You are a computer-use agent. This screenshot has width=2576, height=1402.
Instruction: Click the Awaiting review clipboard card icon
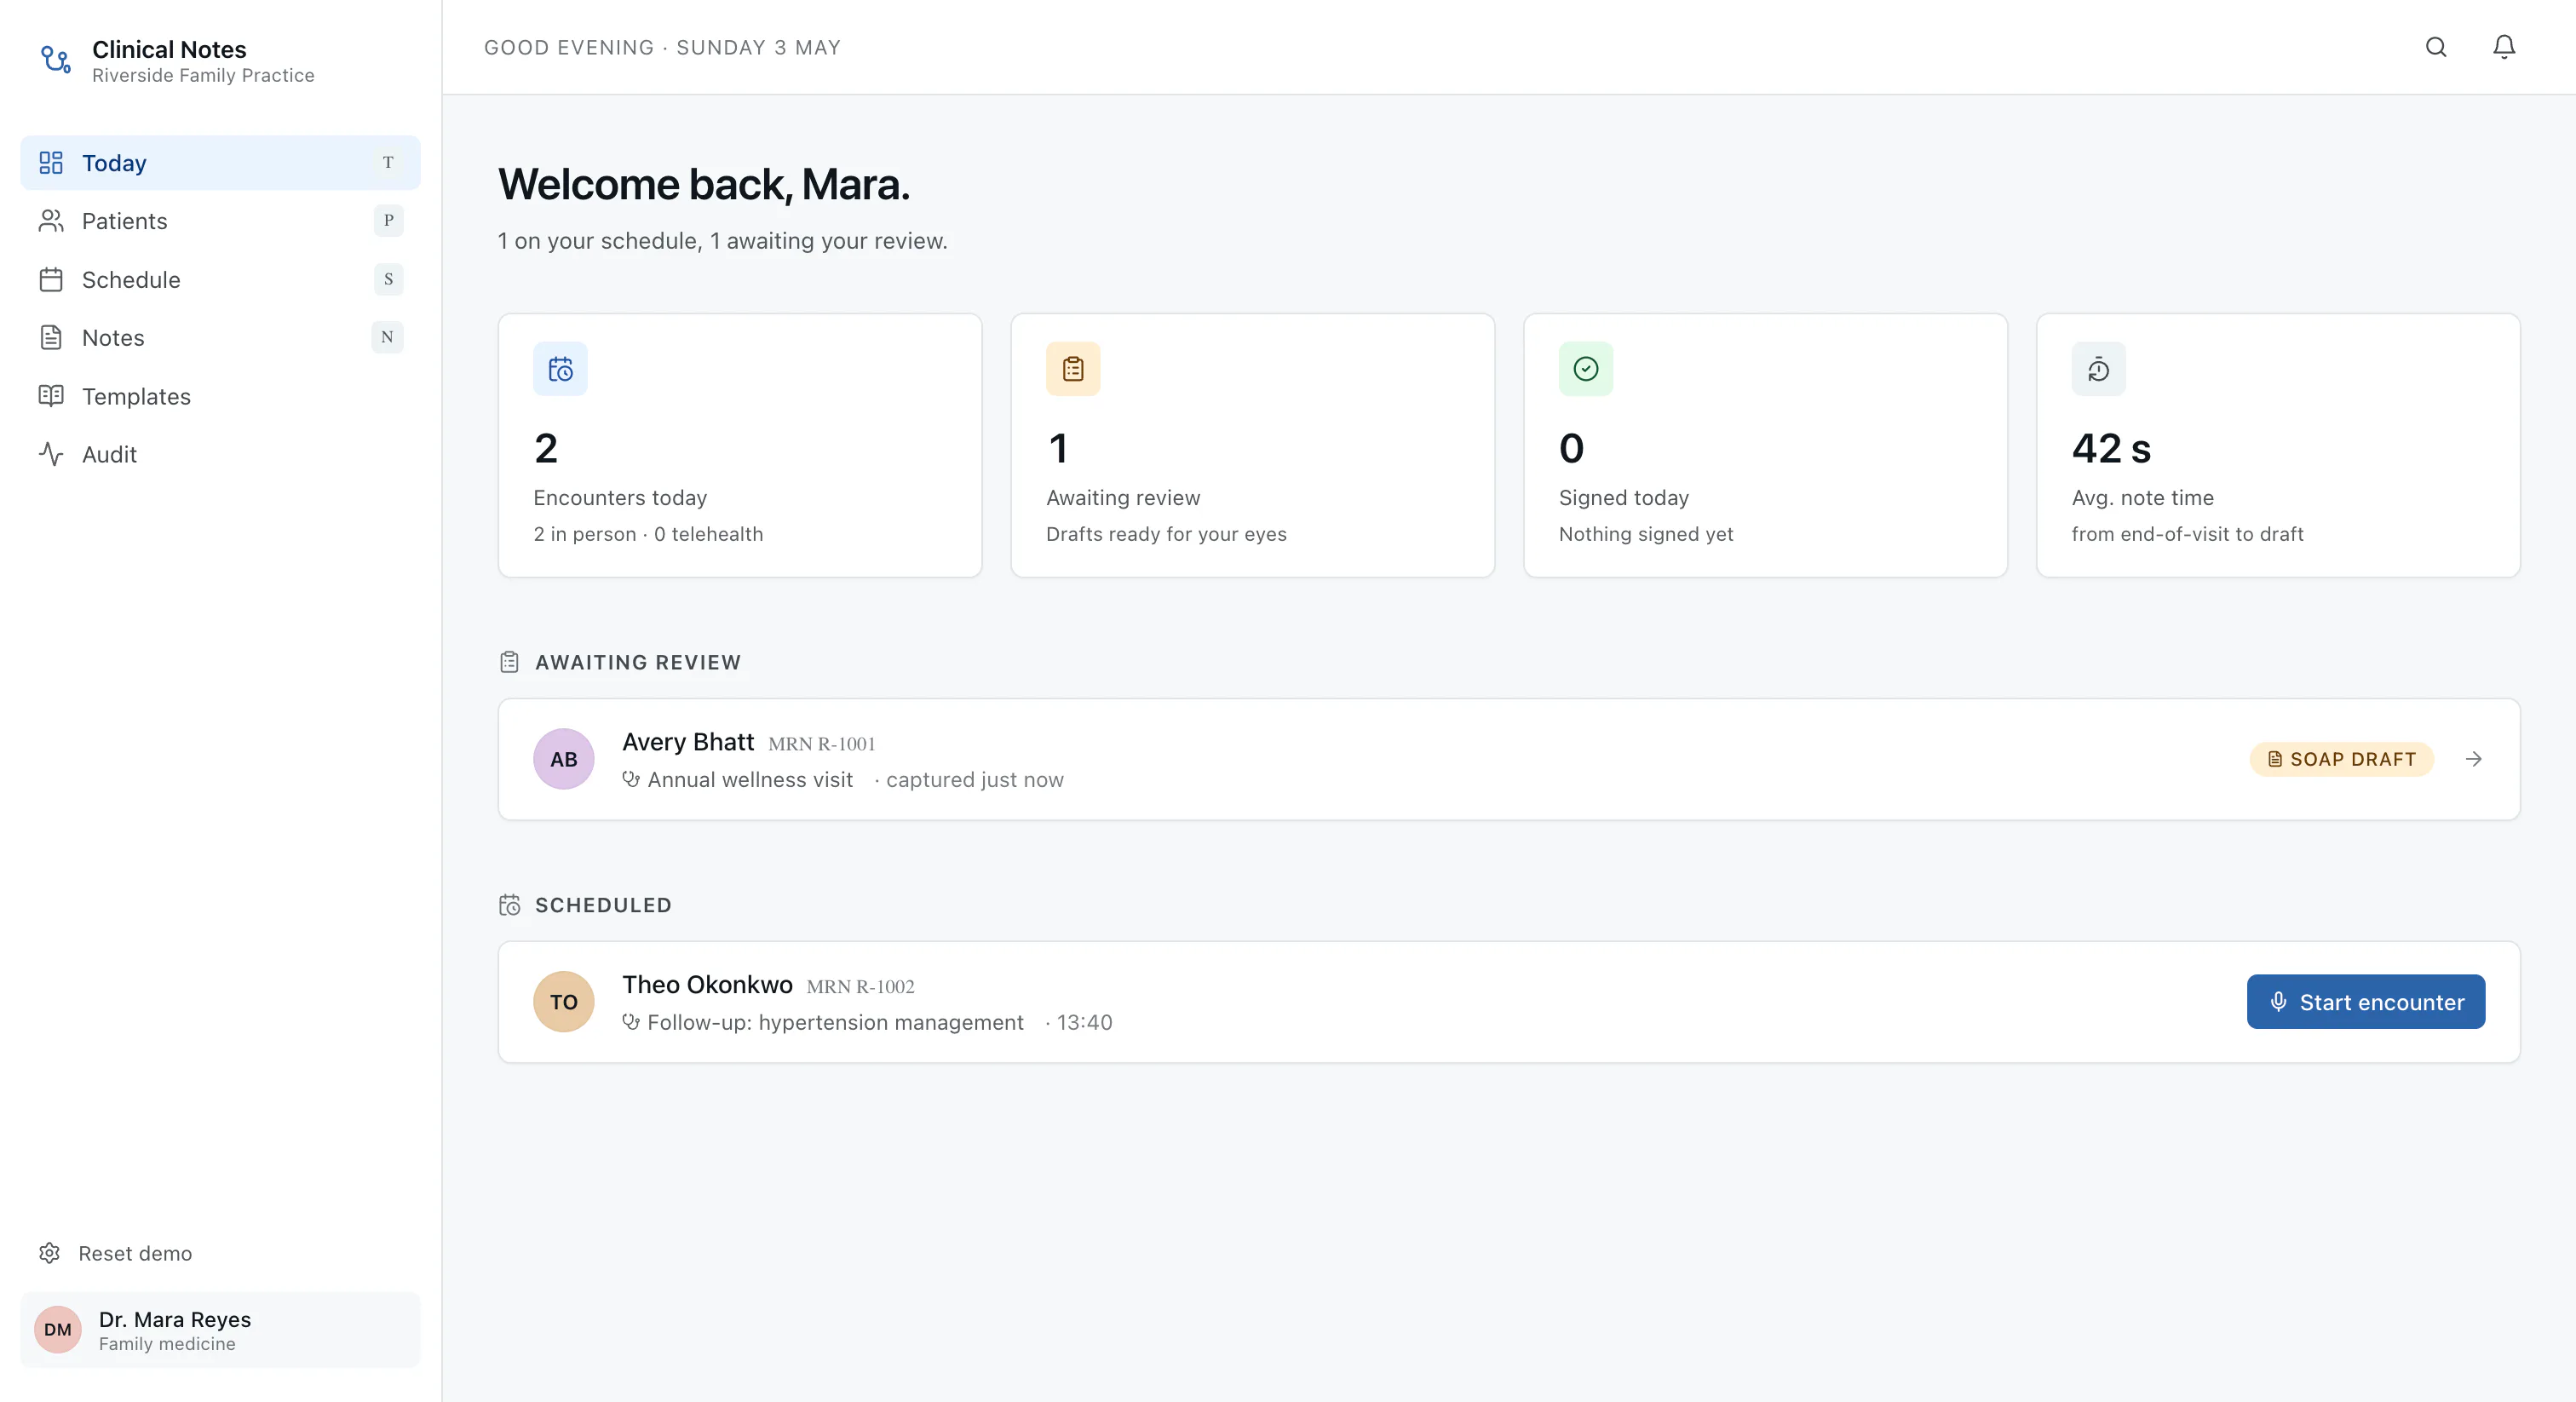pyautogui.click(x=1073, y=369)
